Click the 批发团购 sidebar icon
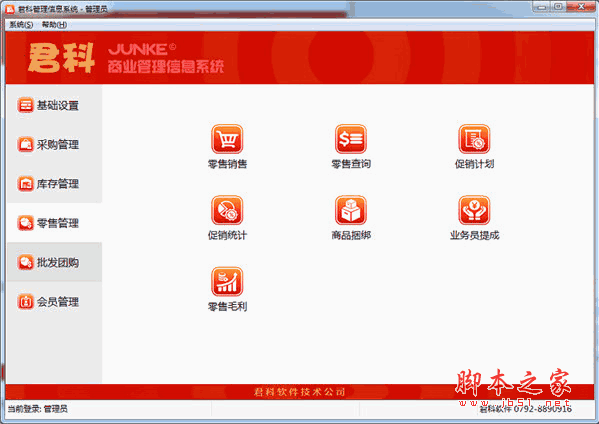This screenshot has width=599, height=424. (x=26, y=262)
